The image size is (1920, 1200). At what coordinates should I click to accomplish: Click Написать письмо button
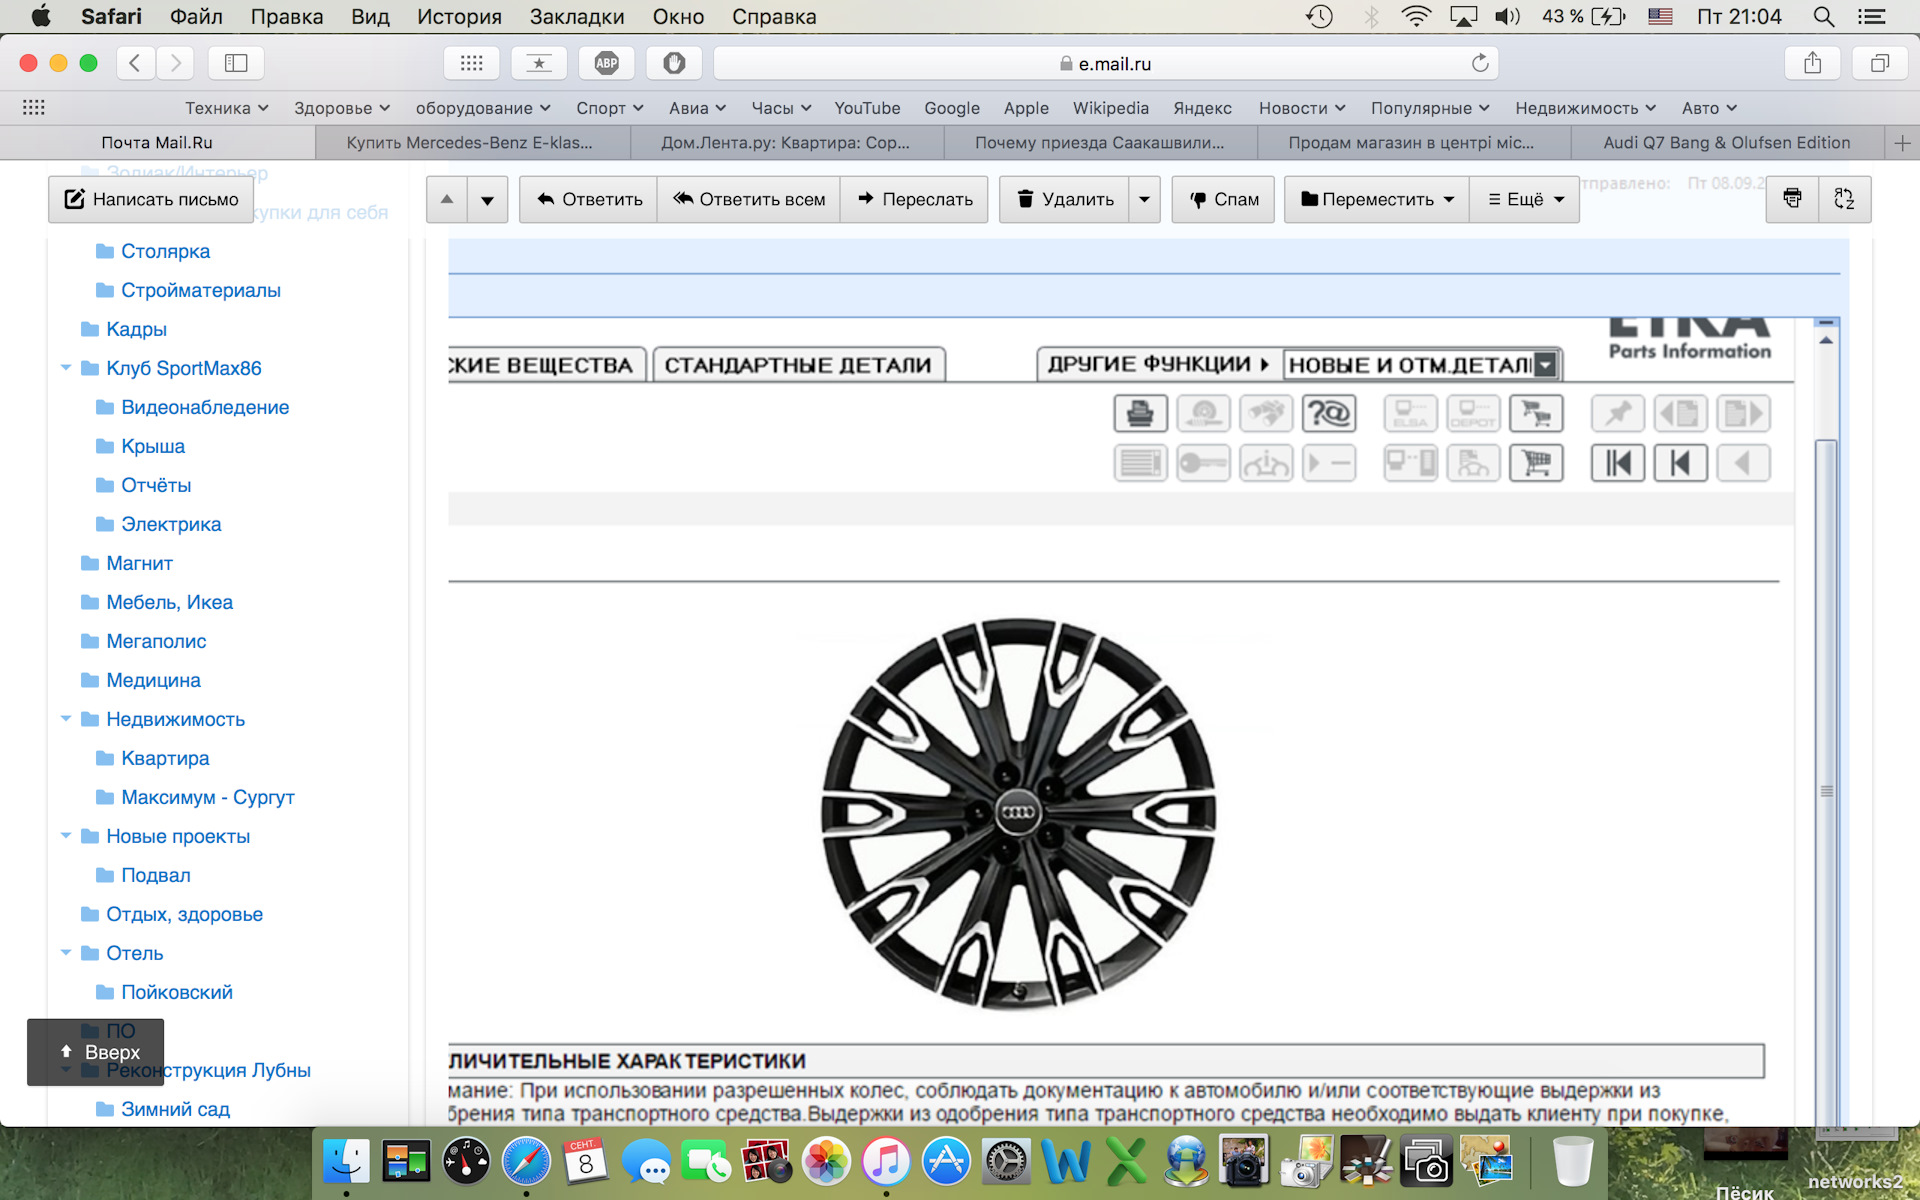152,199
